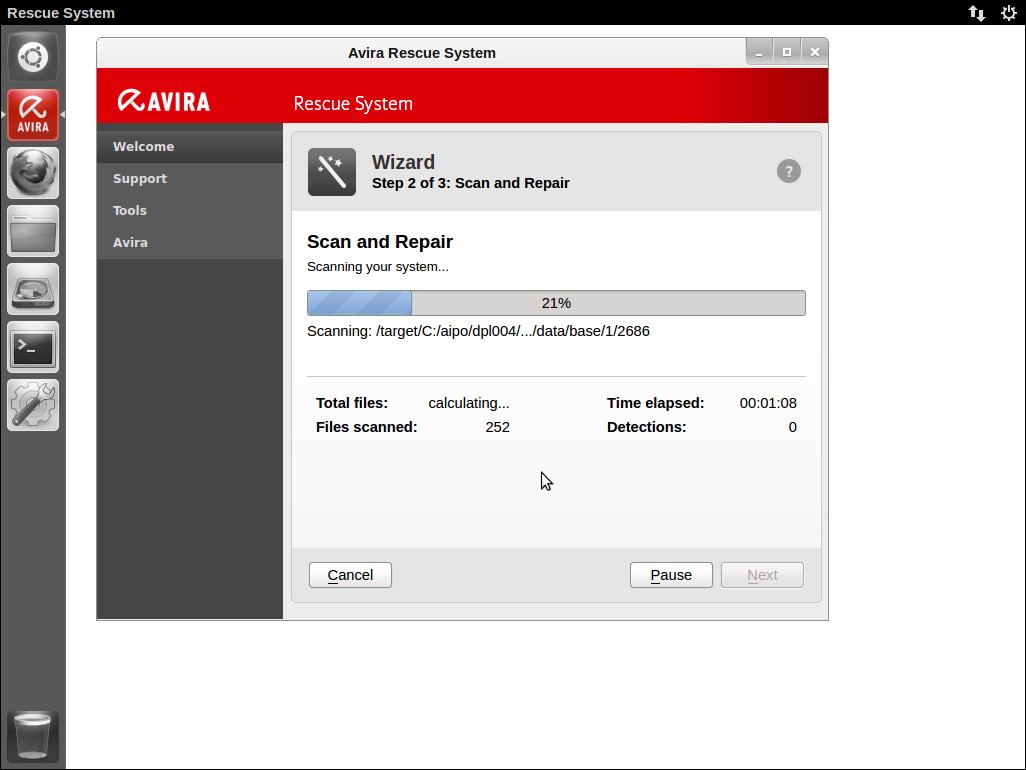Select Welcome in the sidebar

(190, 147)
